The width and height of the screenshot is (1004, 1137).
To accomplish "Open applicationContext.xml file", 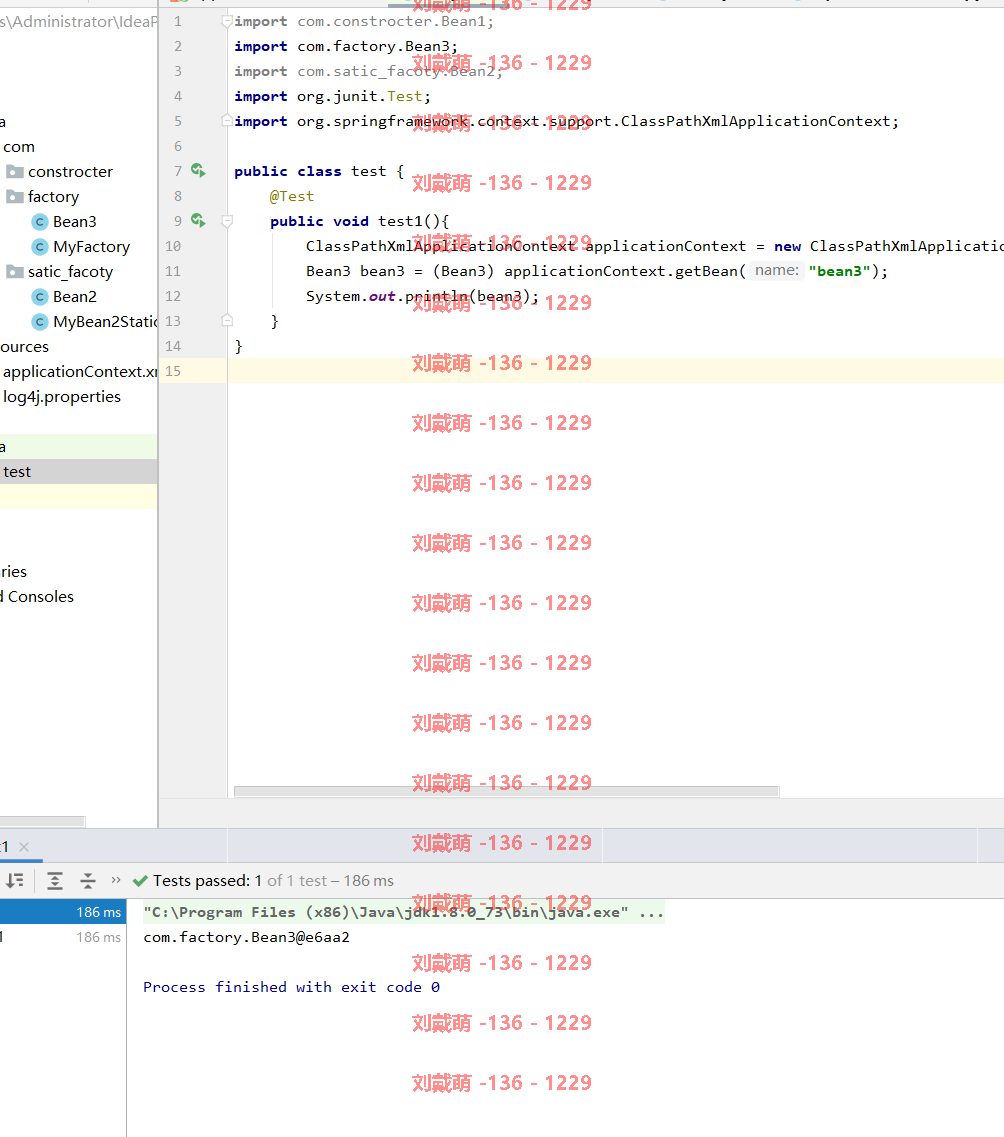I will tap(80, 372).
